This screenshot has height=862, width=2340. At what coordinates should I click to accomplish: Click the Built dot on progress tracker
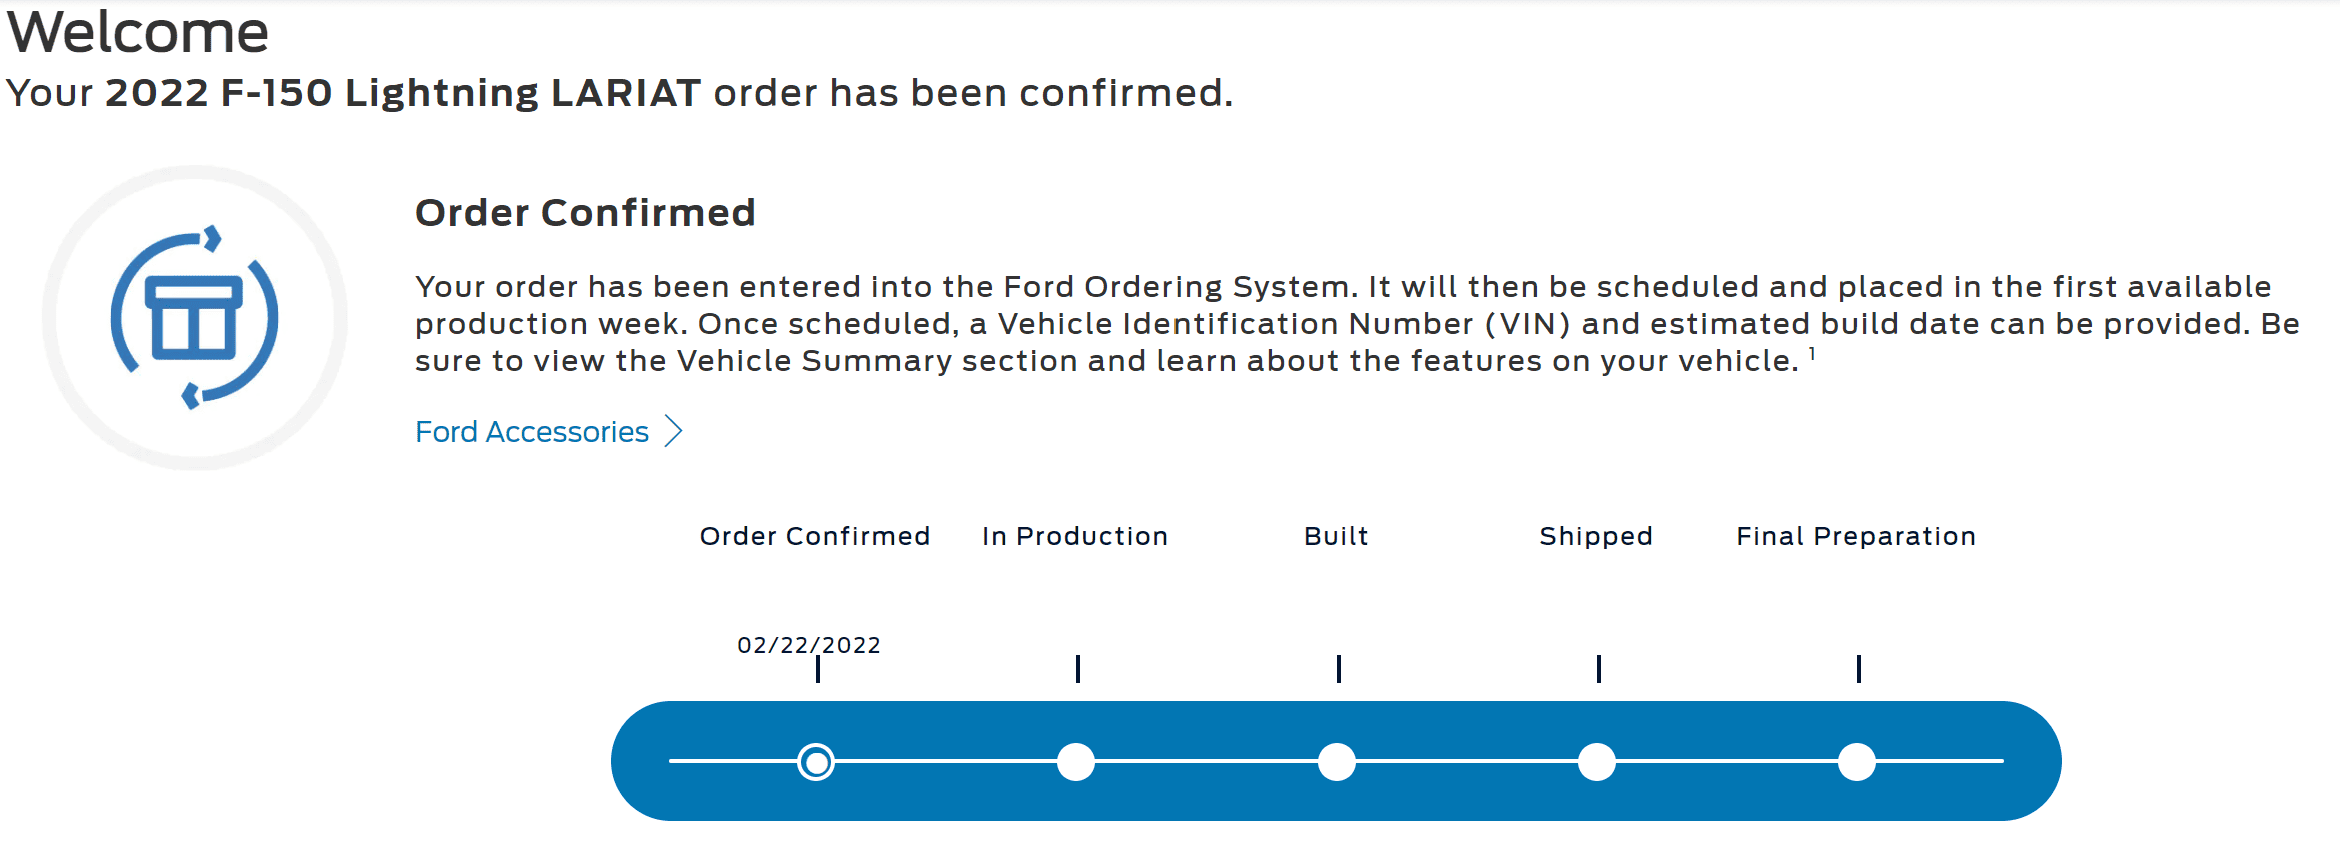(1337, 762)
